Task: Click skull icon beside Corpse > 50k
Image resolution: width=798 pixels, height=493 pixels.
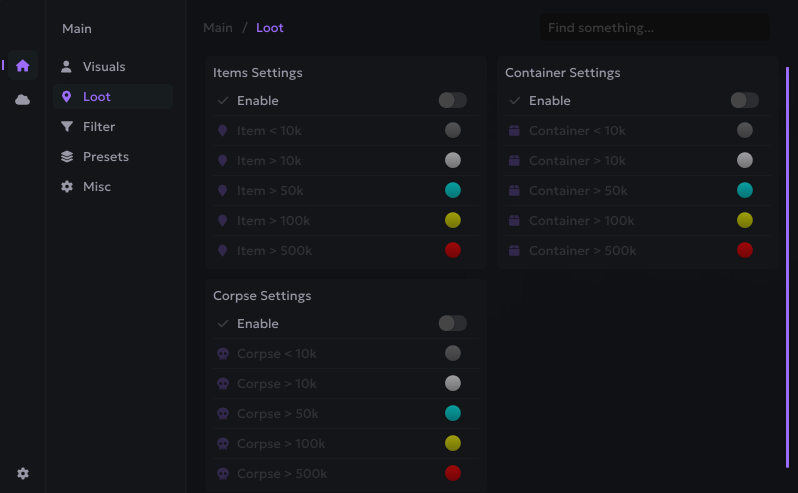Action: click(x=223, y=414)
